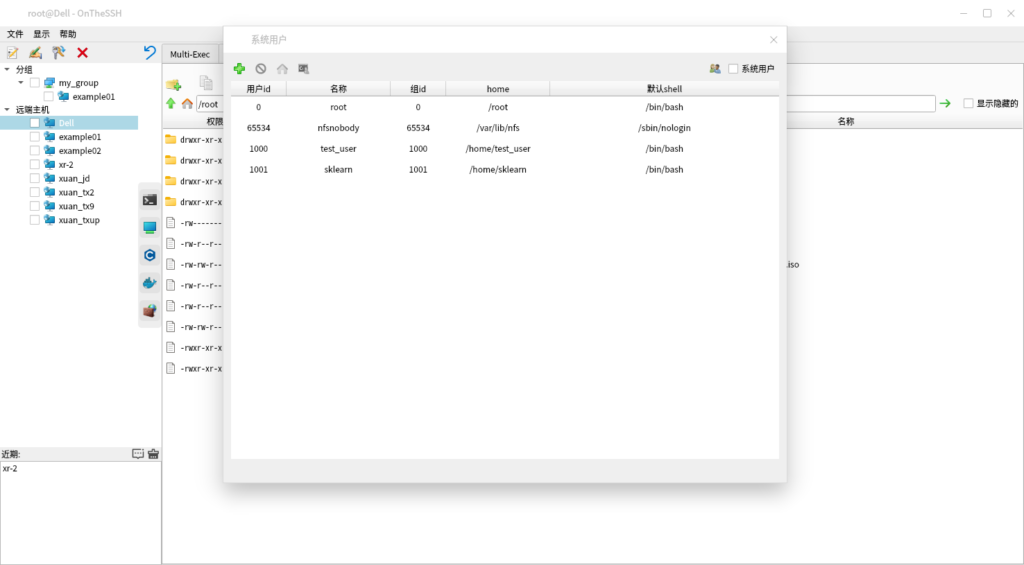Image resolution: width=1024 pixels, height=565 pixels.
Task: Open the 文件 menu
Action: (x=15, y=34)
